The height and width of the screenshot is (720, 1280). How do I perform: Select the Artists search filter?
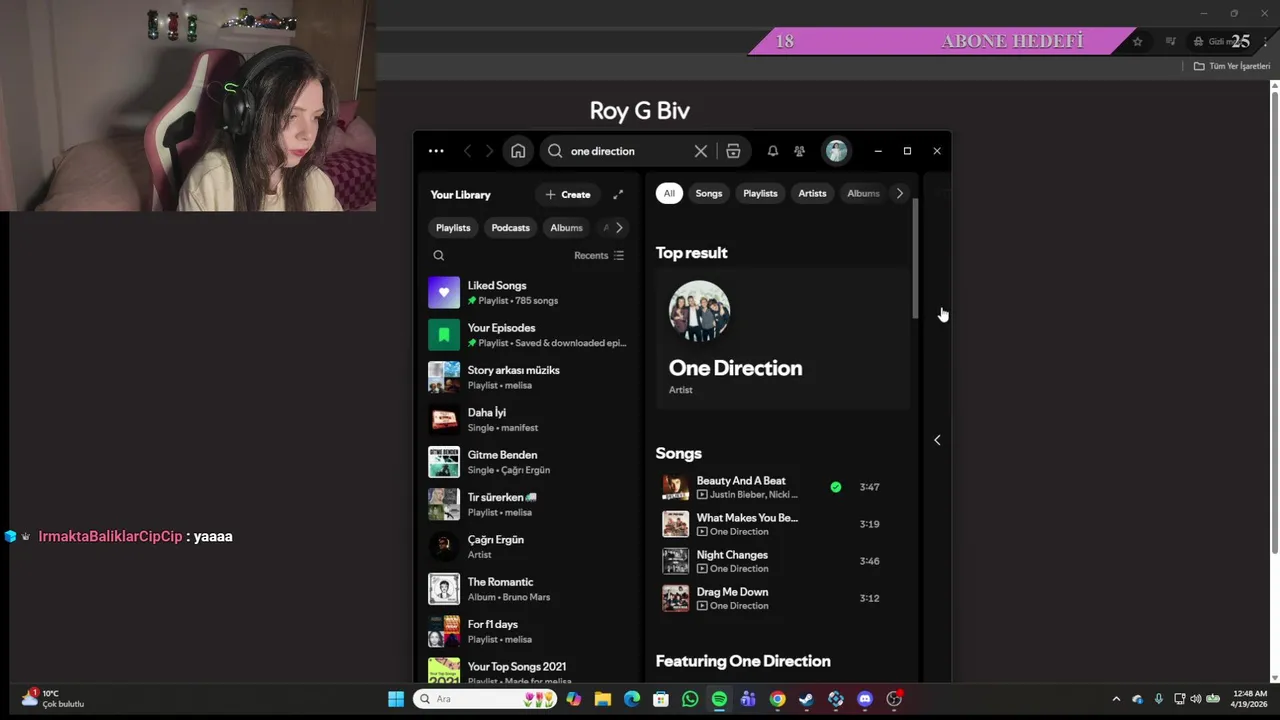(812, 193)
